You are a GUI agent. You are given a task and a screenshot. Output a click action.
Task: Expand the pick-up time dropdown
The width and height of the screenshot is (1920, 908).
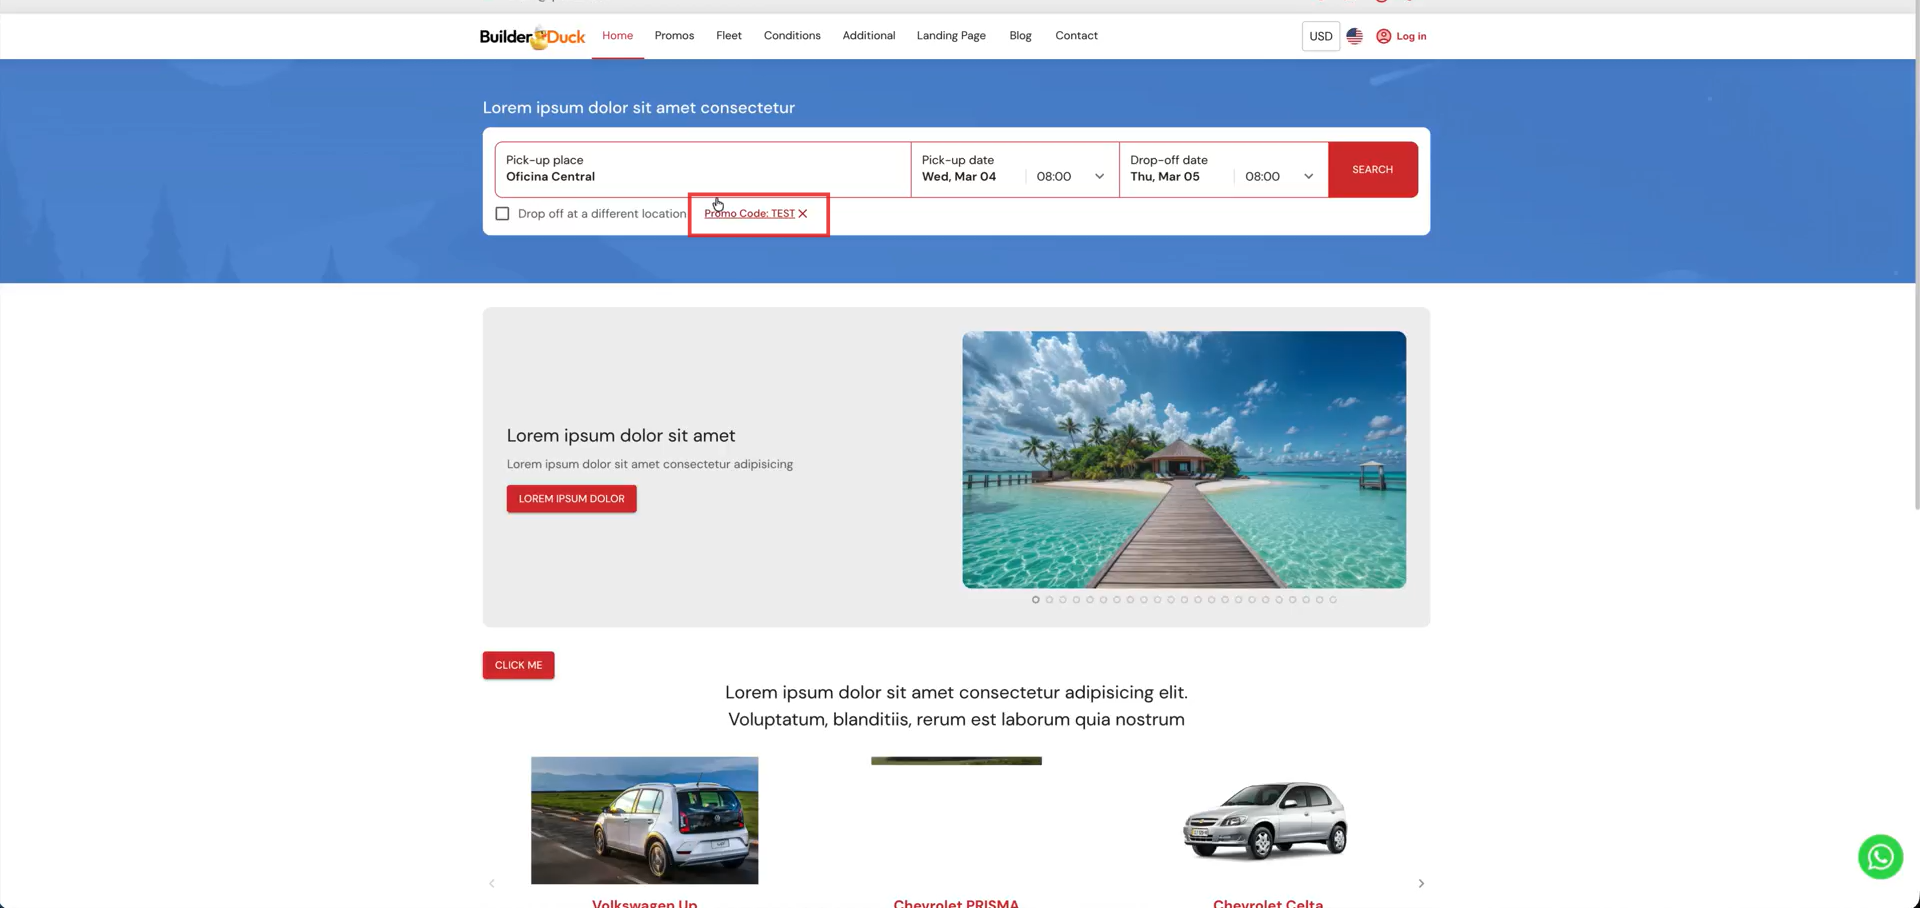click(1071, 177)
